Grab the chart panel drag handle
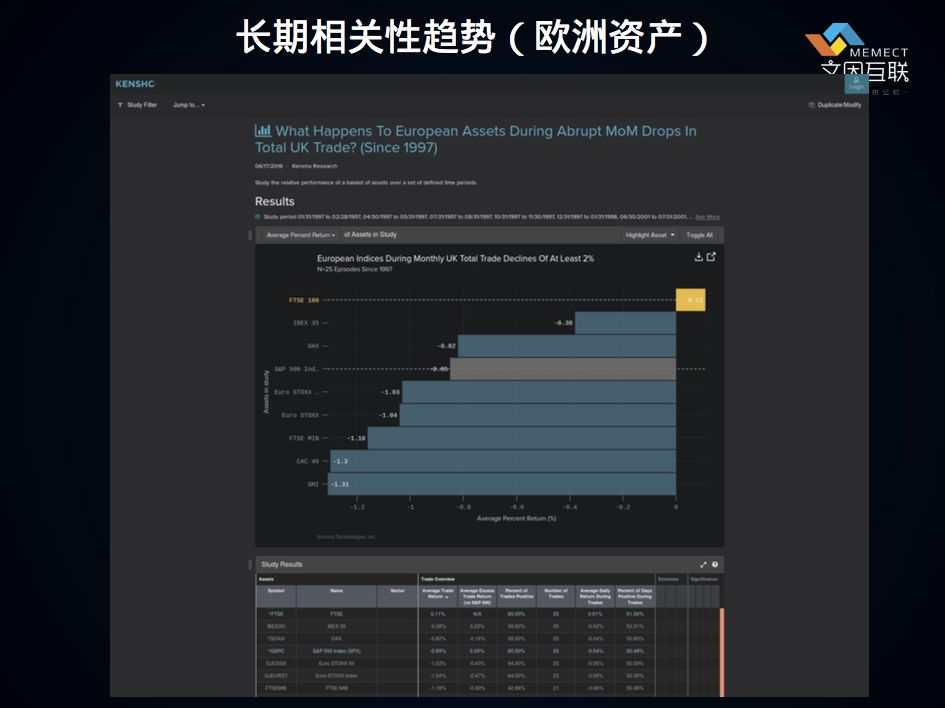Screen dimensions: 945x708 250,235
